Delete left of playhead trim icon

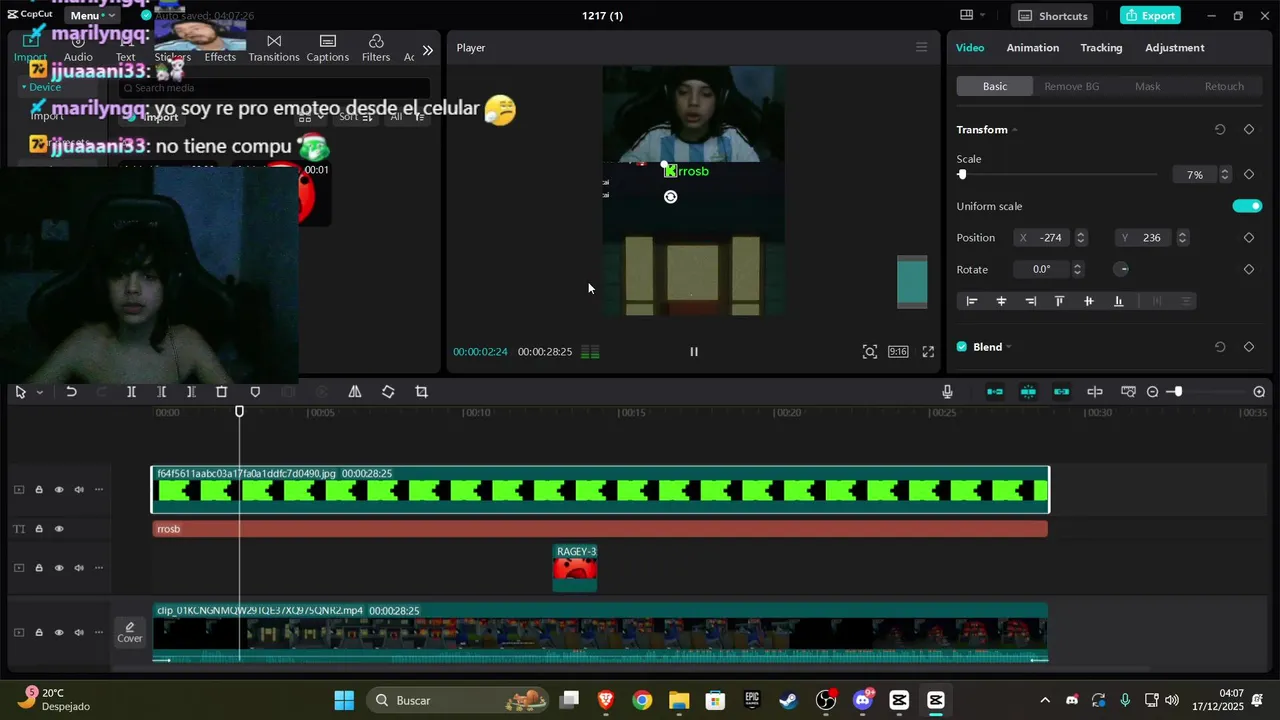tap(161, 392)
